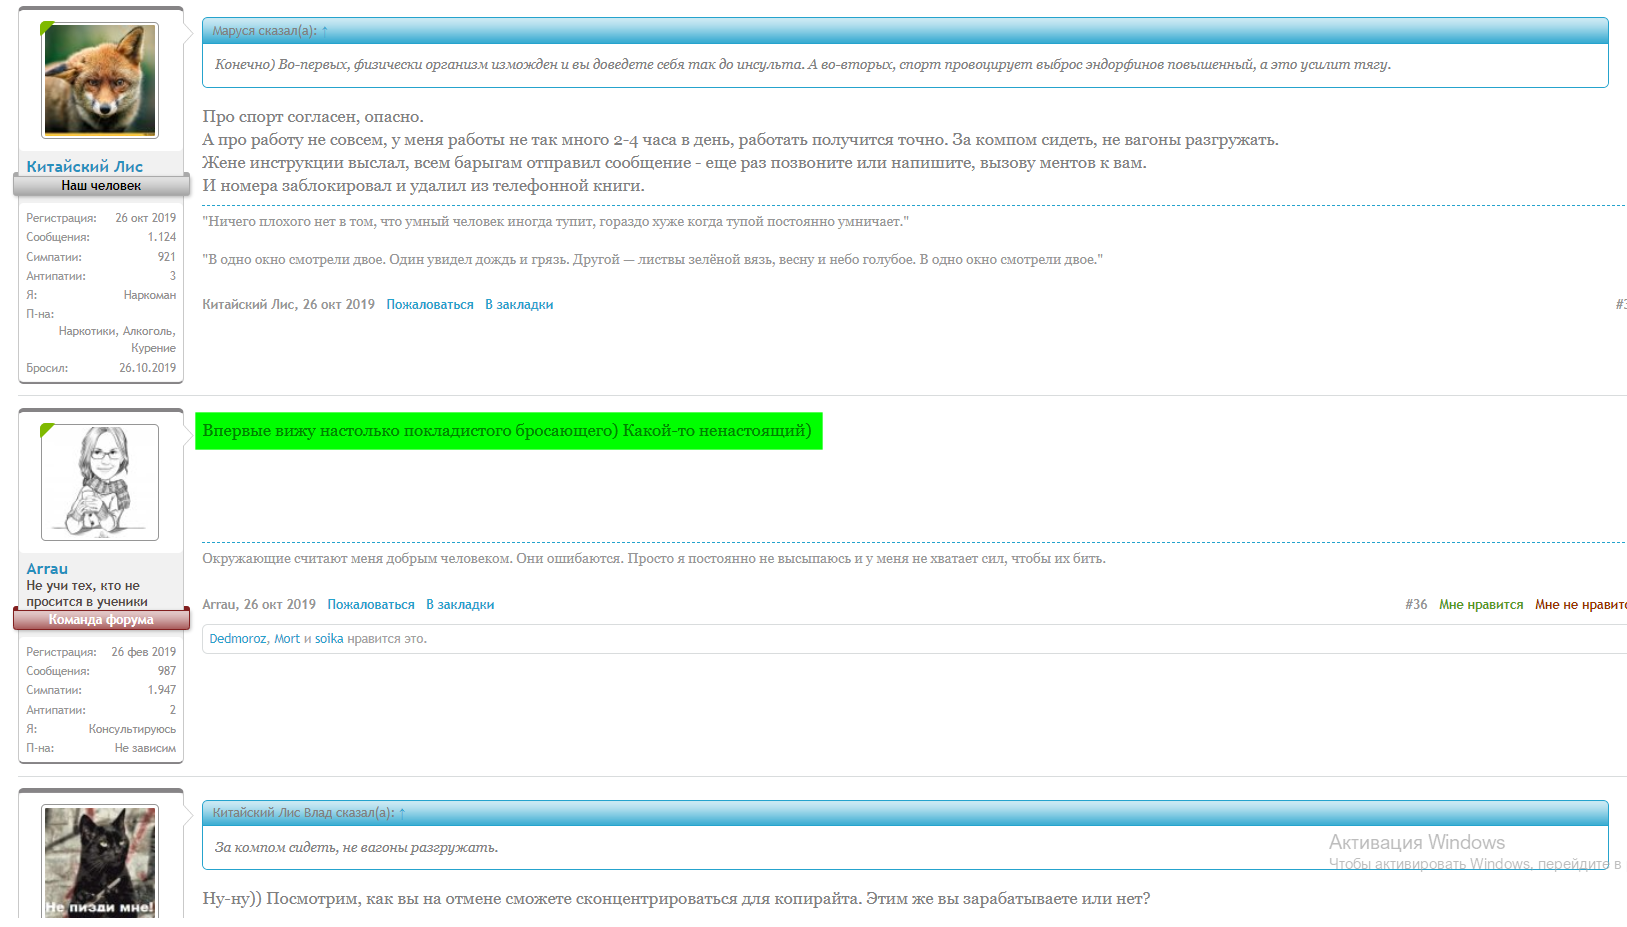
Task: Open Китайский Лис username profile link
Action: [85, 167]
